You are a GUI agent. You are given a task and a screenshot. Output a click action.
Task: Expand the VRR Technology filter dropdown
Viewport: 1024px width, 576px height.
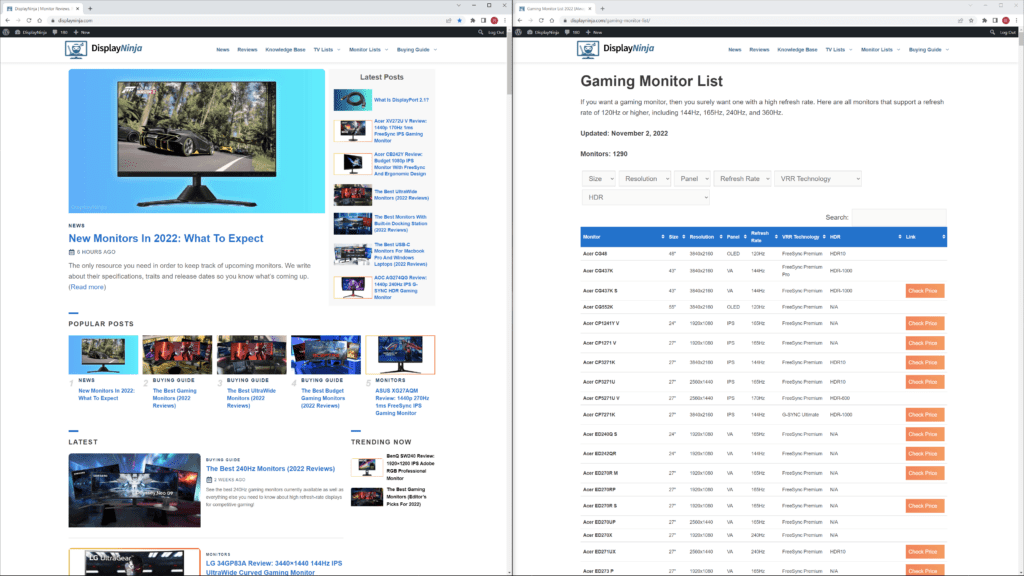coord(820,178)
